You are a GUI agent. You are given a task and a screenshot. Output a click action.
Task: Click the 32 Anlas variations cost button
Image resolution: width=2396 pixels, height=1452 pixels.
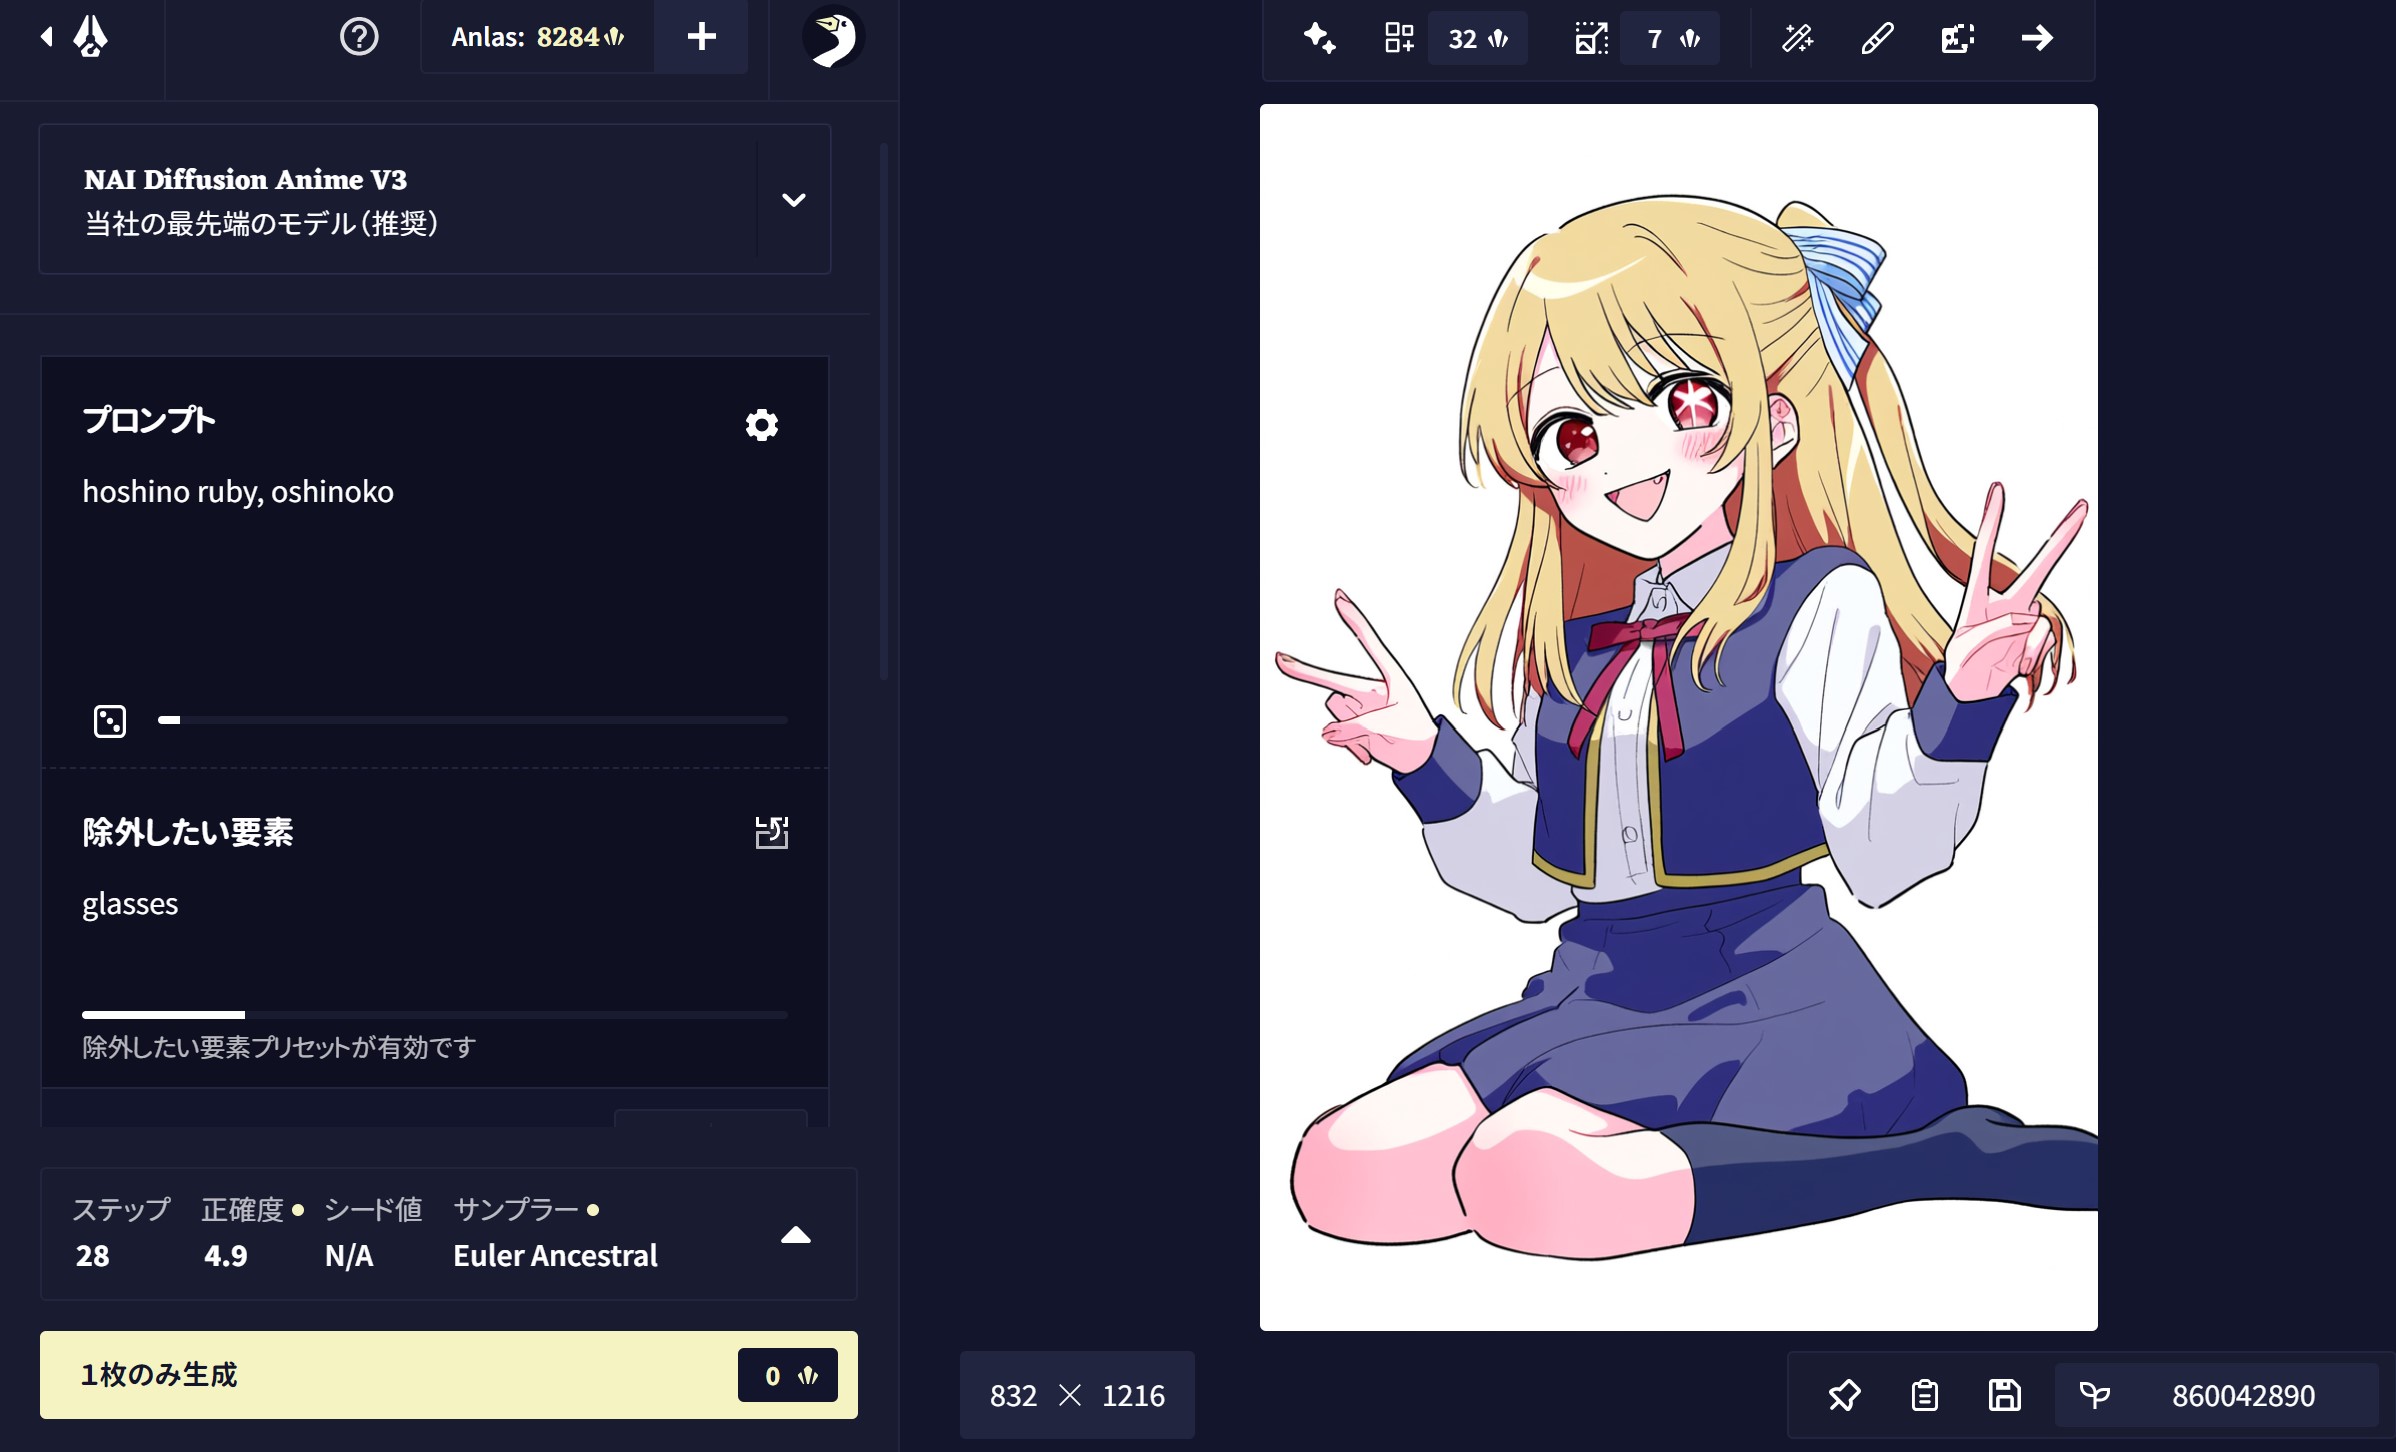click(x=1478, y=38)
